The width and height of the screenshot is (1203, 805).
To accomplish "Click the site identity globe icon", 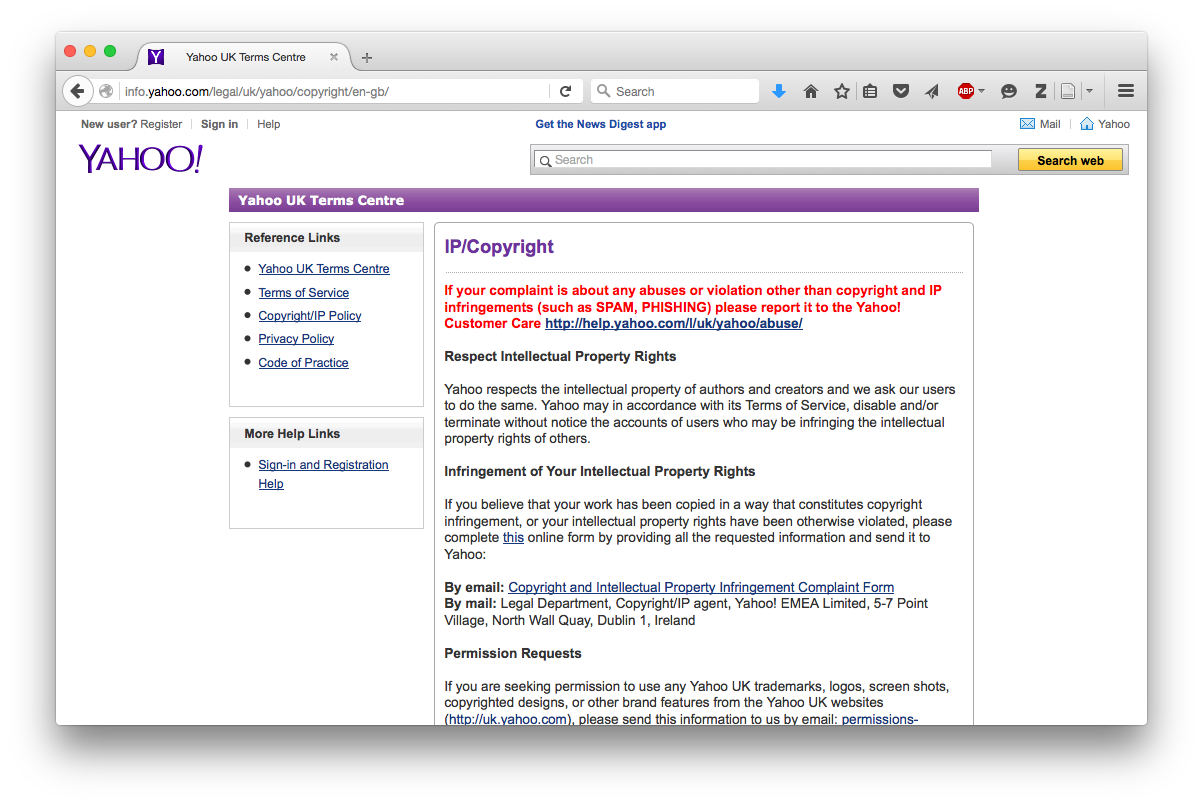I will pyautogui.click(x=106, y=91).
